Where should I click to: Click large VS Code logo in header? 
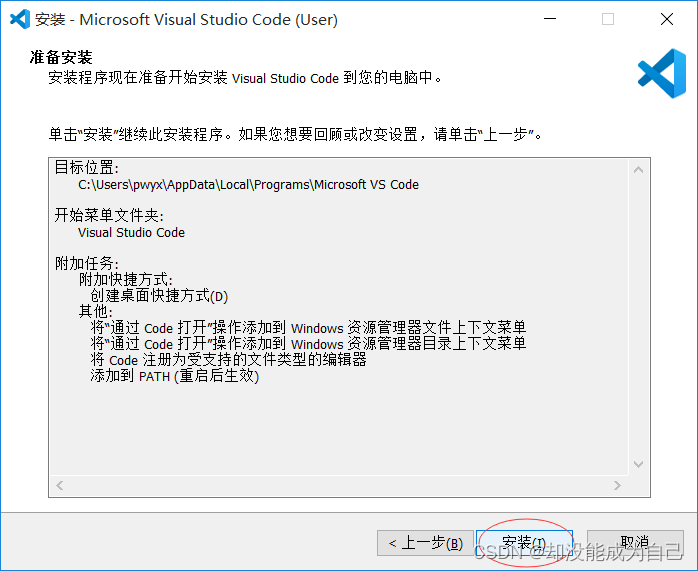[662, 73]
